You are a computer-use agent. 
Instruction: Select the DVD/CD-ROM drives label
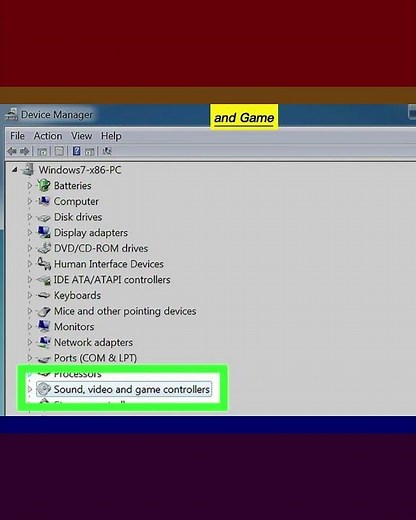[101, 248]
